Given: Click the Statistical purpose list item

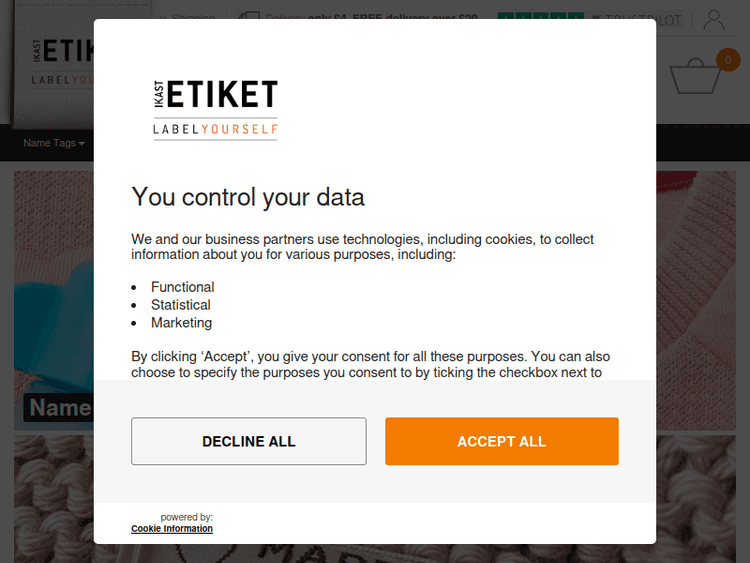Looking at the screenshot, I should pos(180,305).
